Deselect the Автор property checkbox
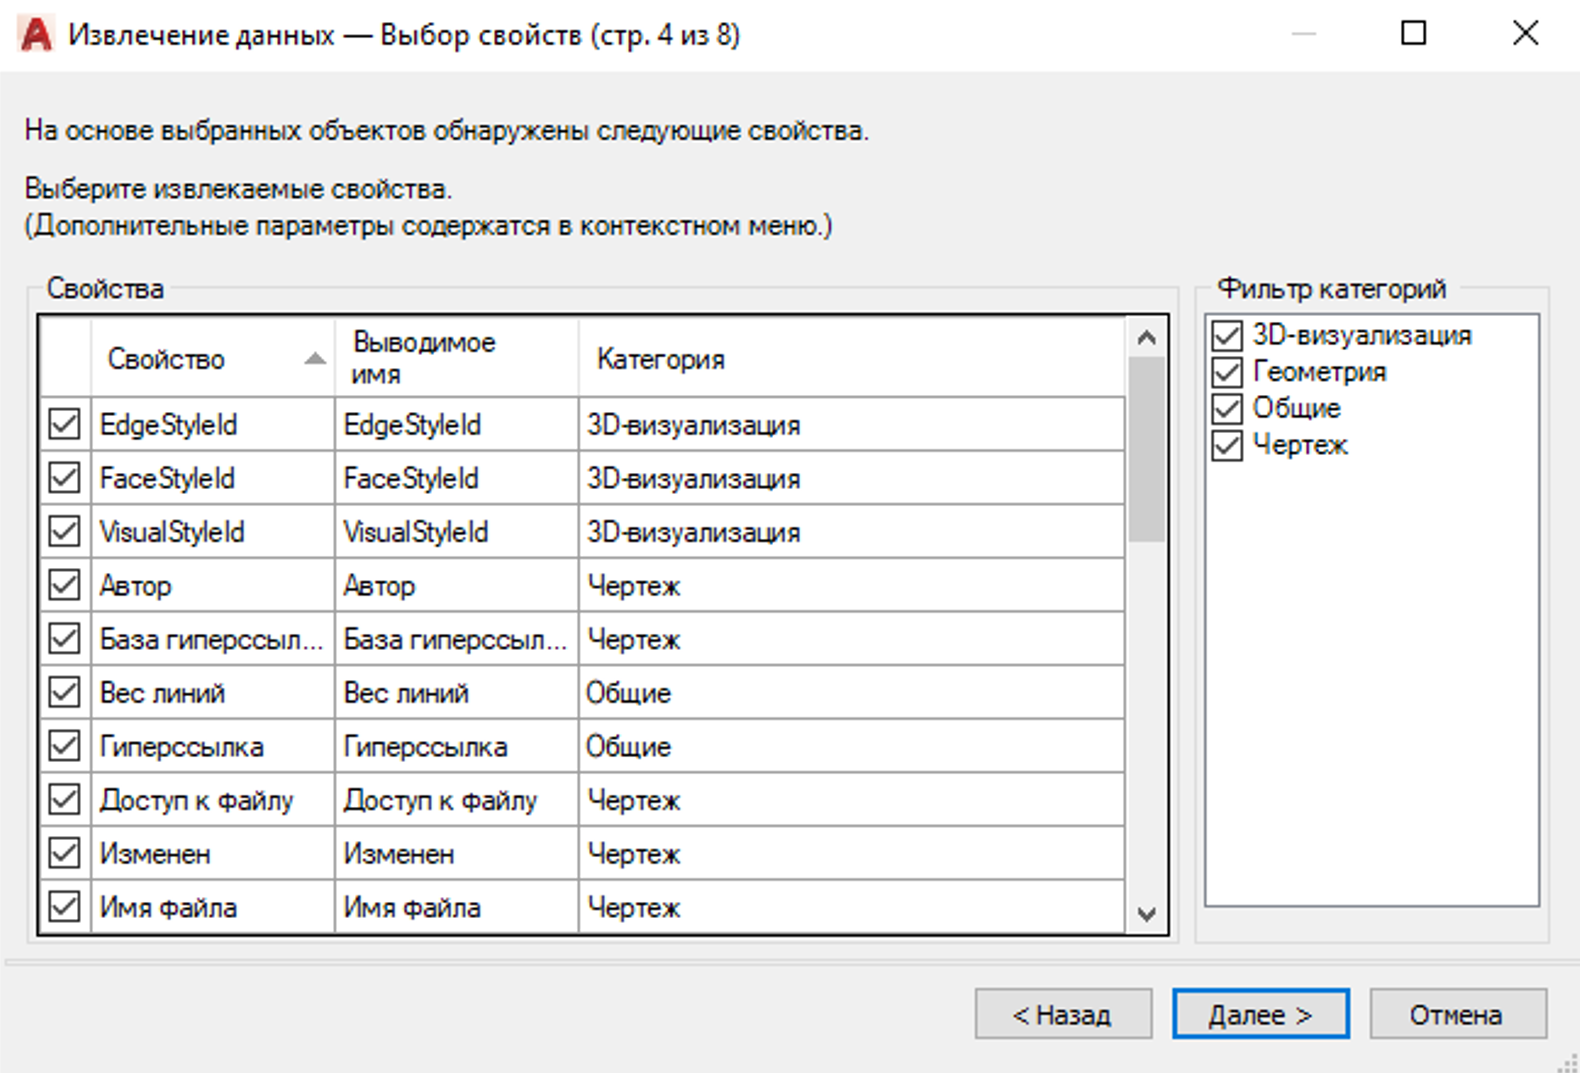 pos(65,585)
